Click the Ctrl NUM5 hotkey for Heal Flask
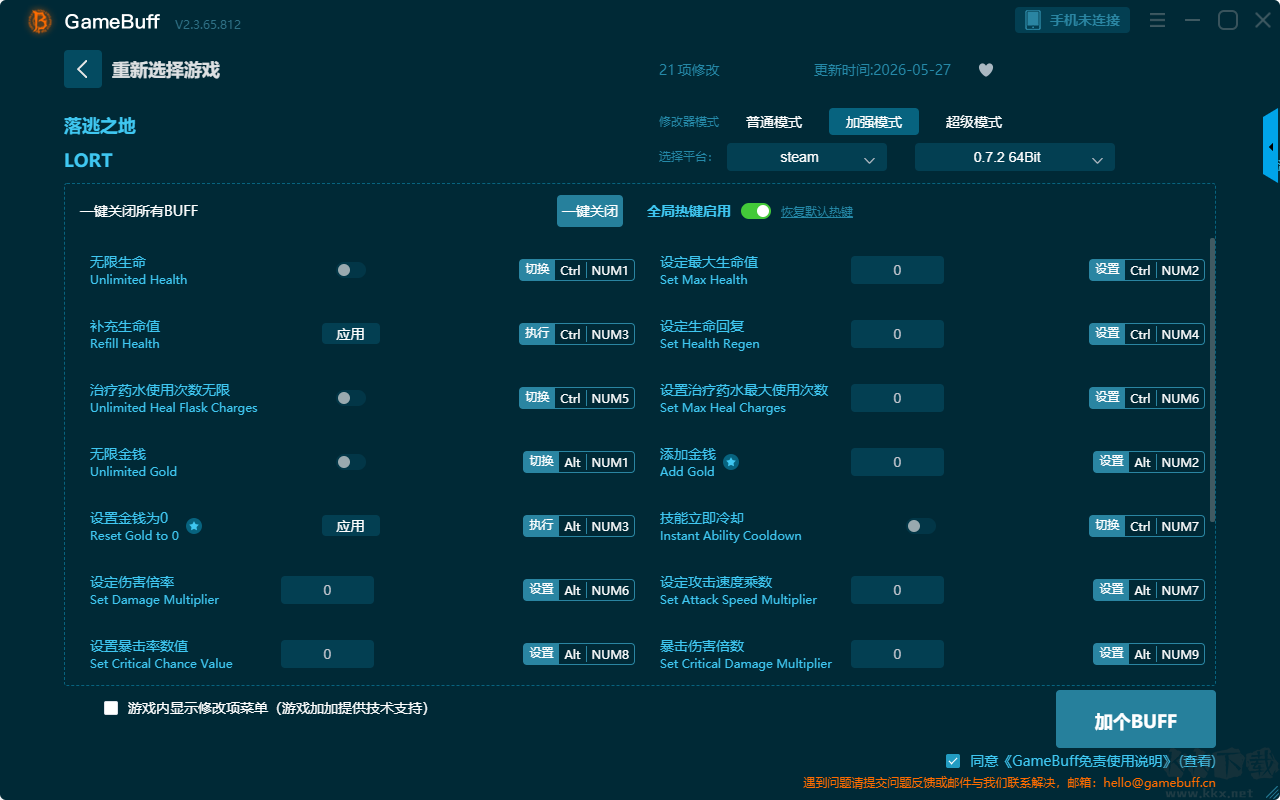1280x800 pixels. coord(577,398)
